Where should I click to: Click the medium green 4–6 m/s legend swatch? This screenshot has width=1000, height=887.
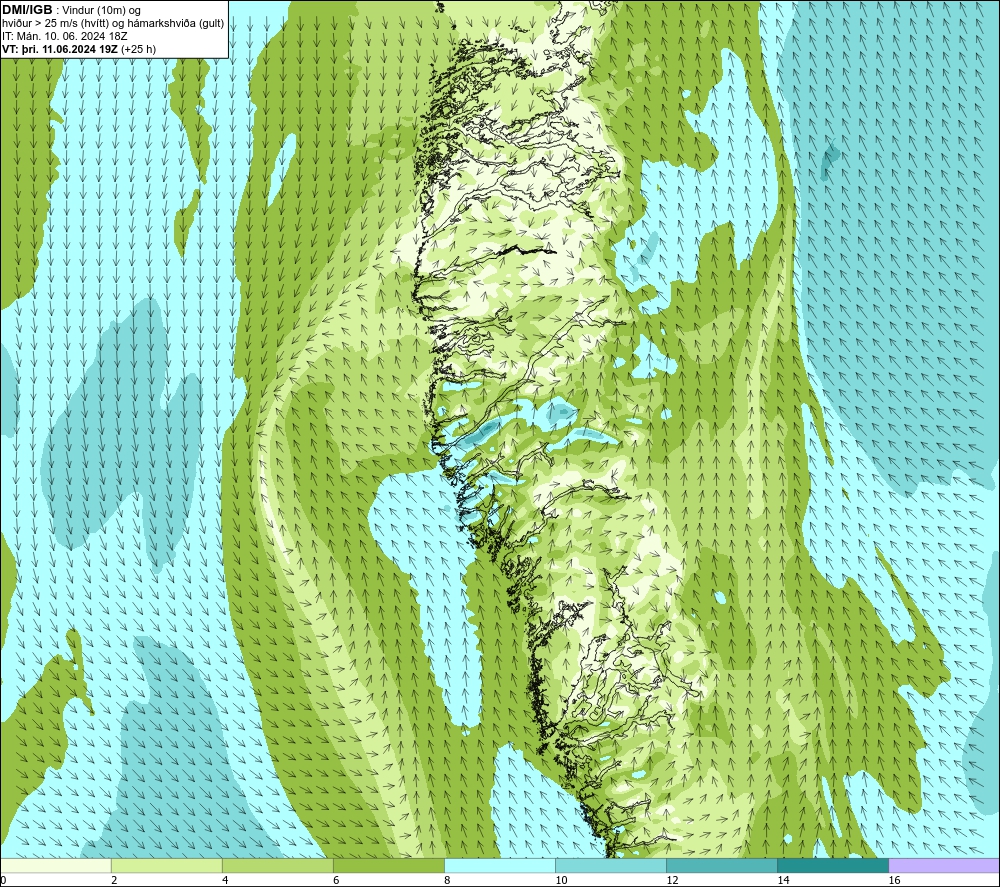click(278, 865)
